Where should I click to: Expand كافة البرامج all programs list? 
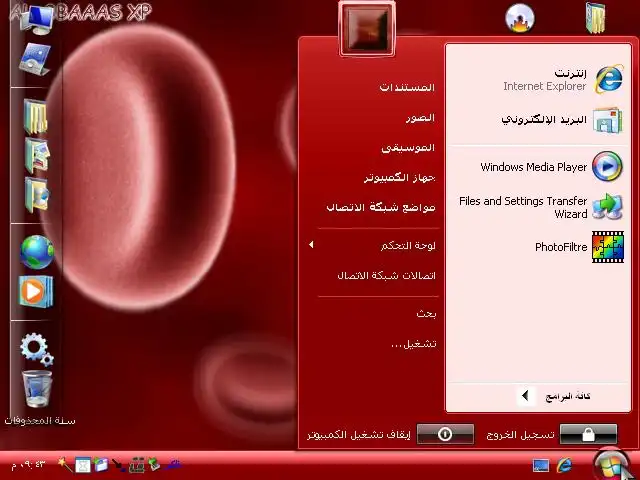[555, 396]
